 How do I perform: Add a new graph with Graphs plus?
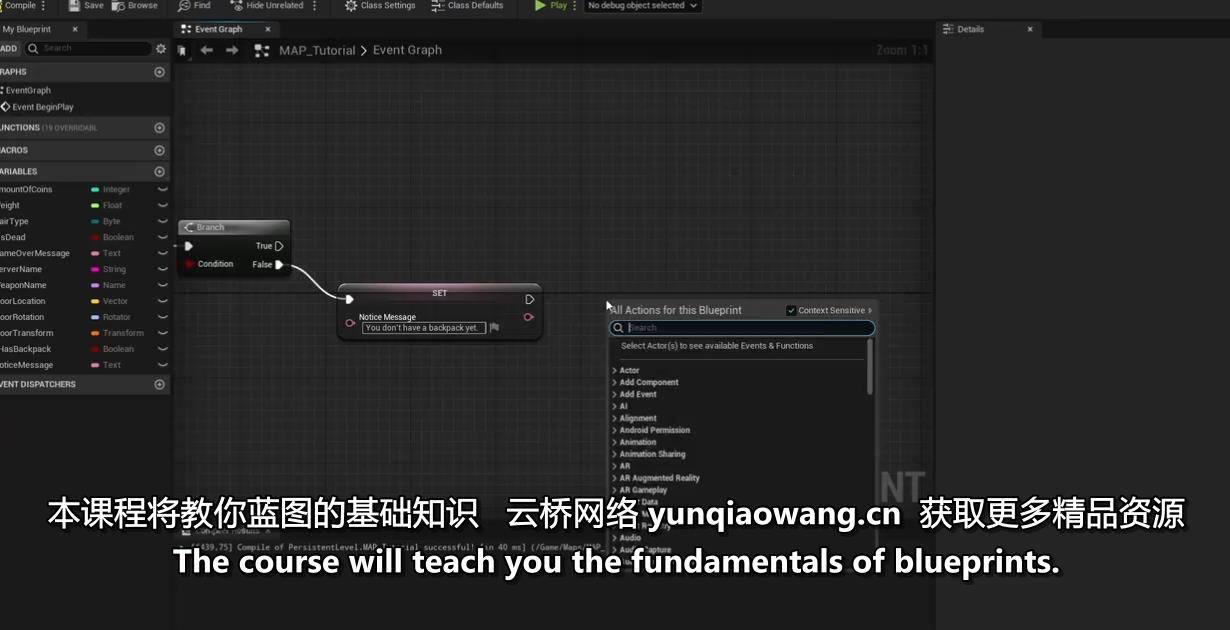[x=159, y=72]
